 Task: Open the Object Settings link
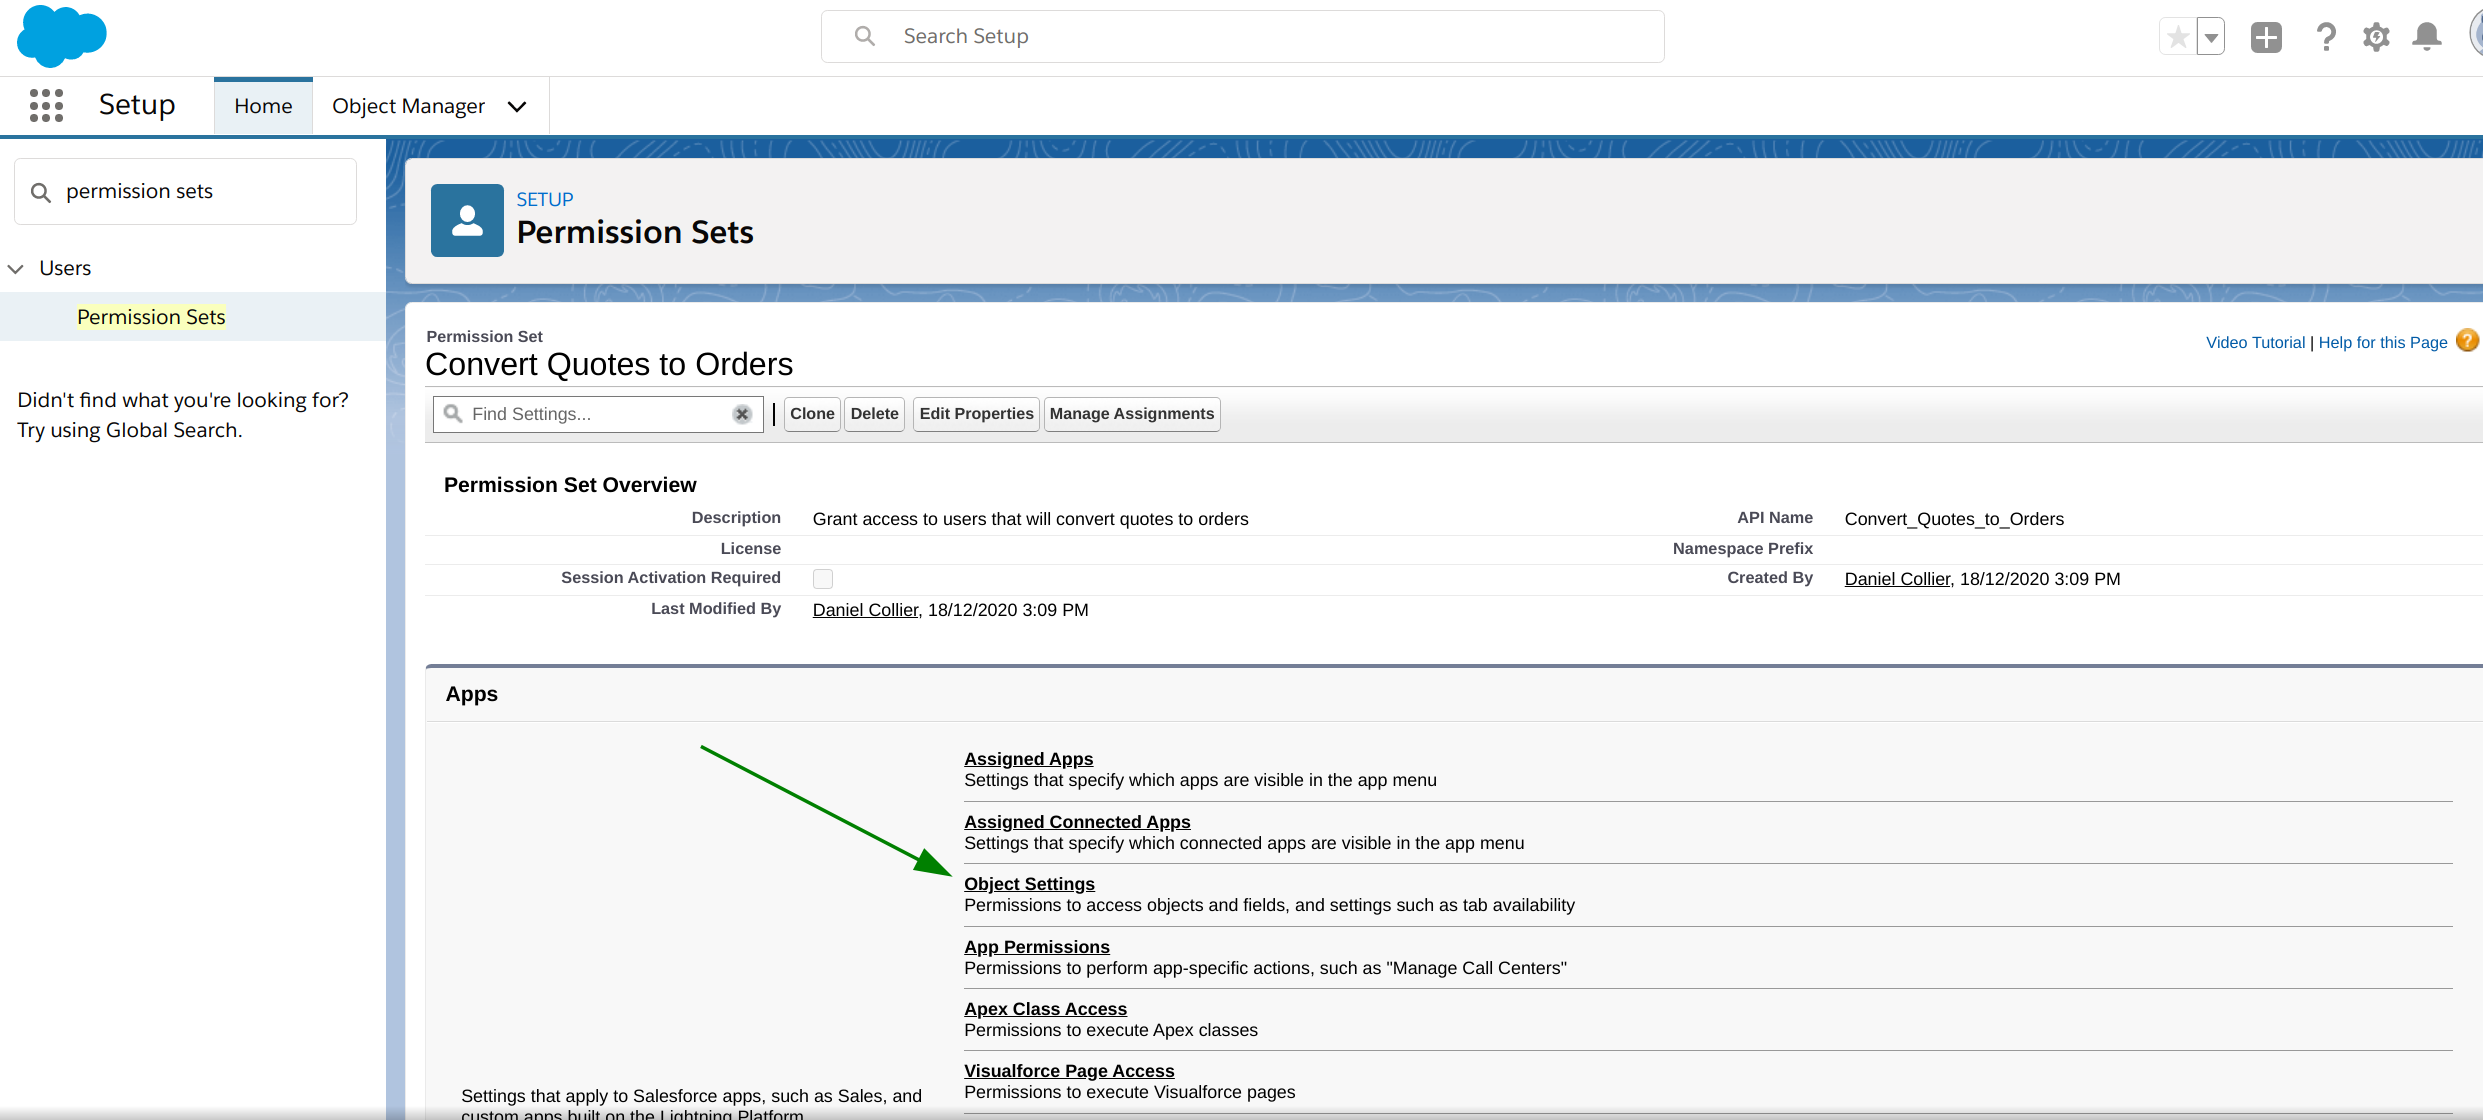click(1029, 884)
